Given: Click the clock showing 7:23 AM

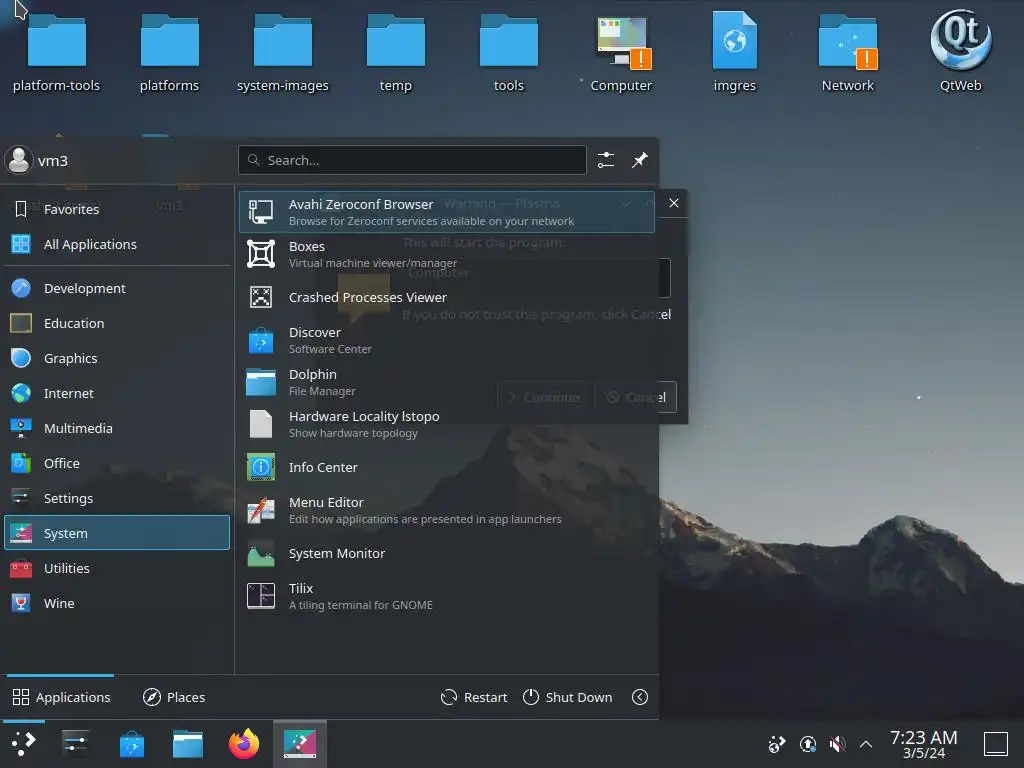Looking at the screenshot, I should pos(923,744).
